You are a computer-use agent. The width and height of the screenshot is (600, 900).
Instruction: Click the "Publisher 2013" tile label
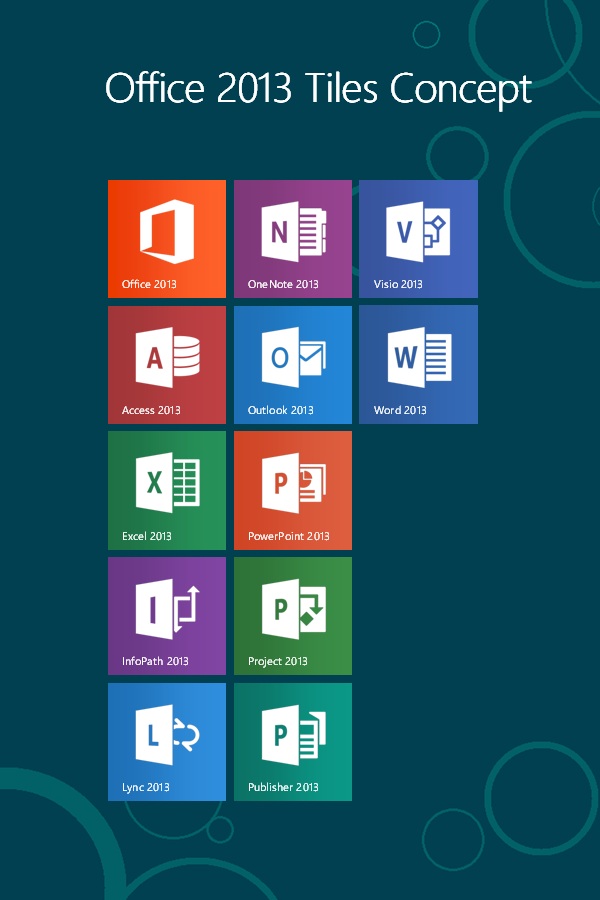(x=283, y=787)
